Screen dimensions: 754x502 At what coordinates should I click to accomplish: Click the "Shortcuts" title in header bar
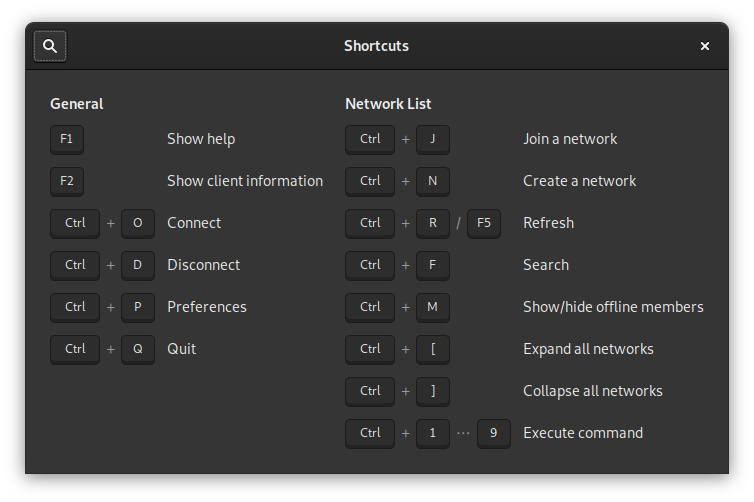point(376,46)
